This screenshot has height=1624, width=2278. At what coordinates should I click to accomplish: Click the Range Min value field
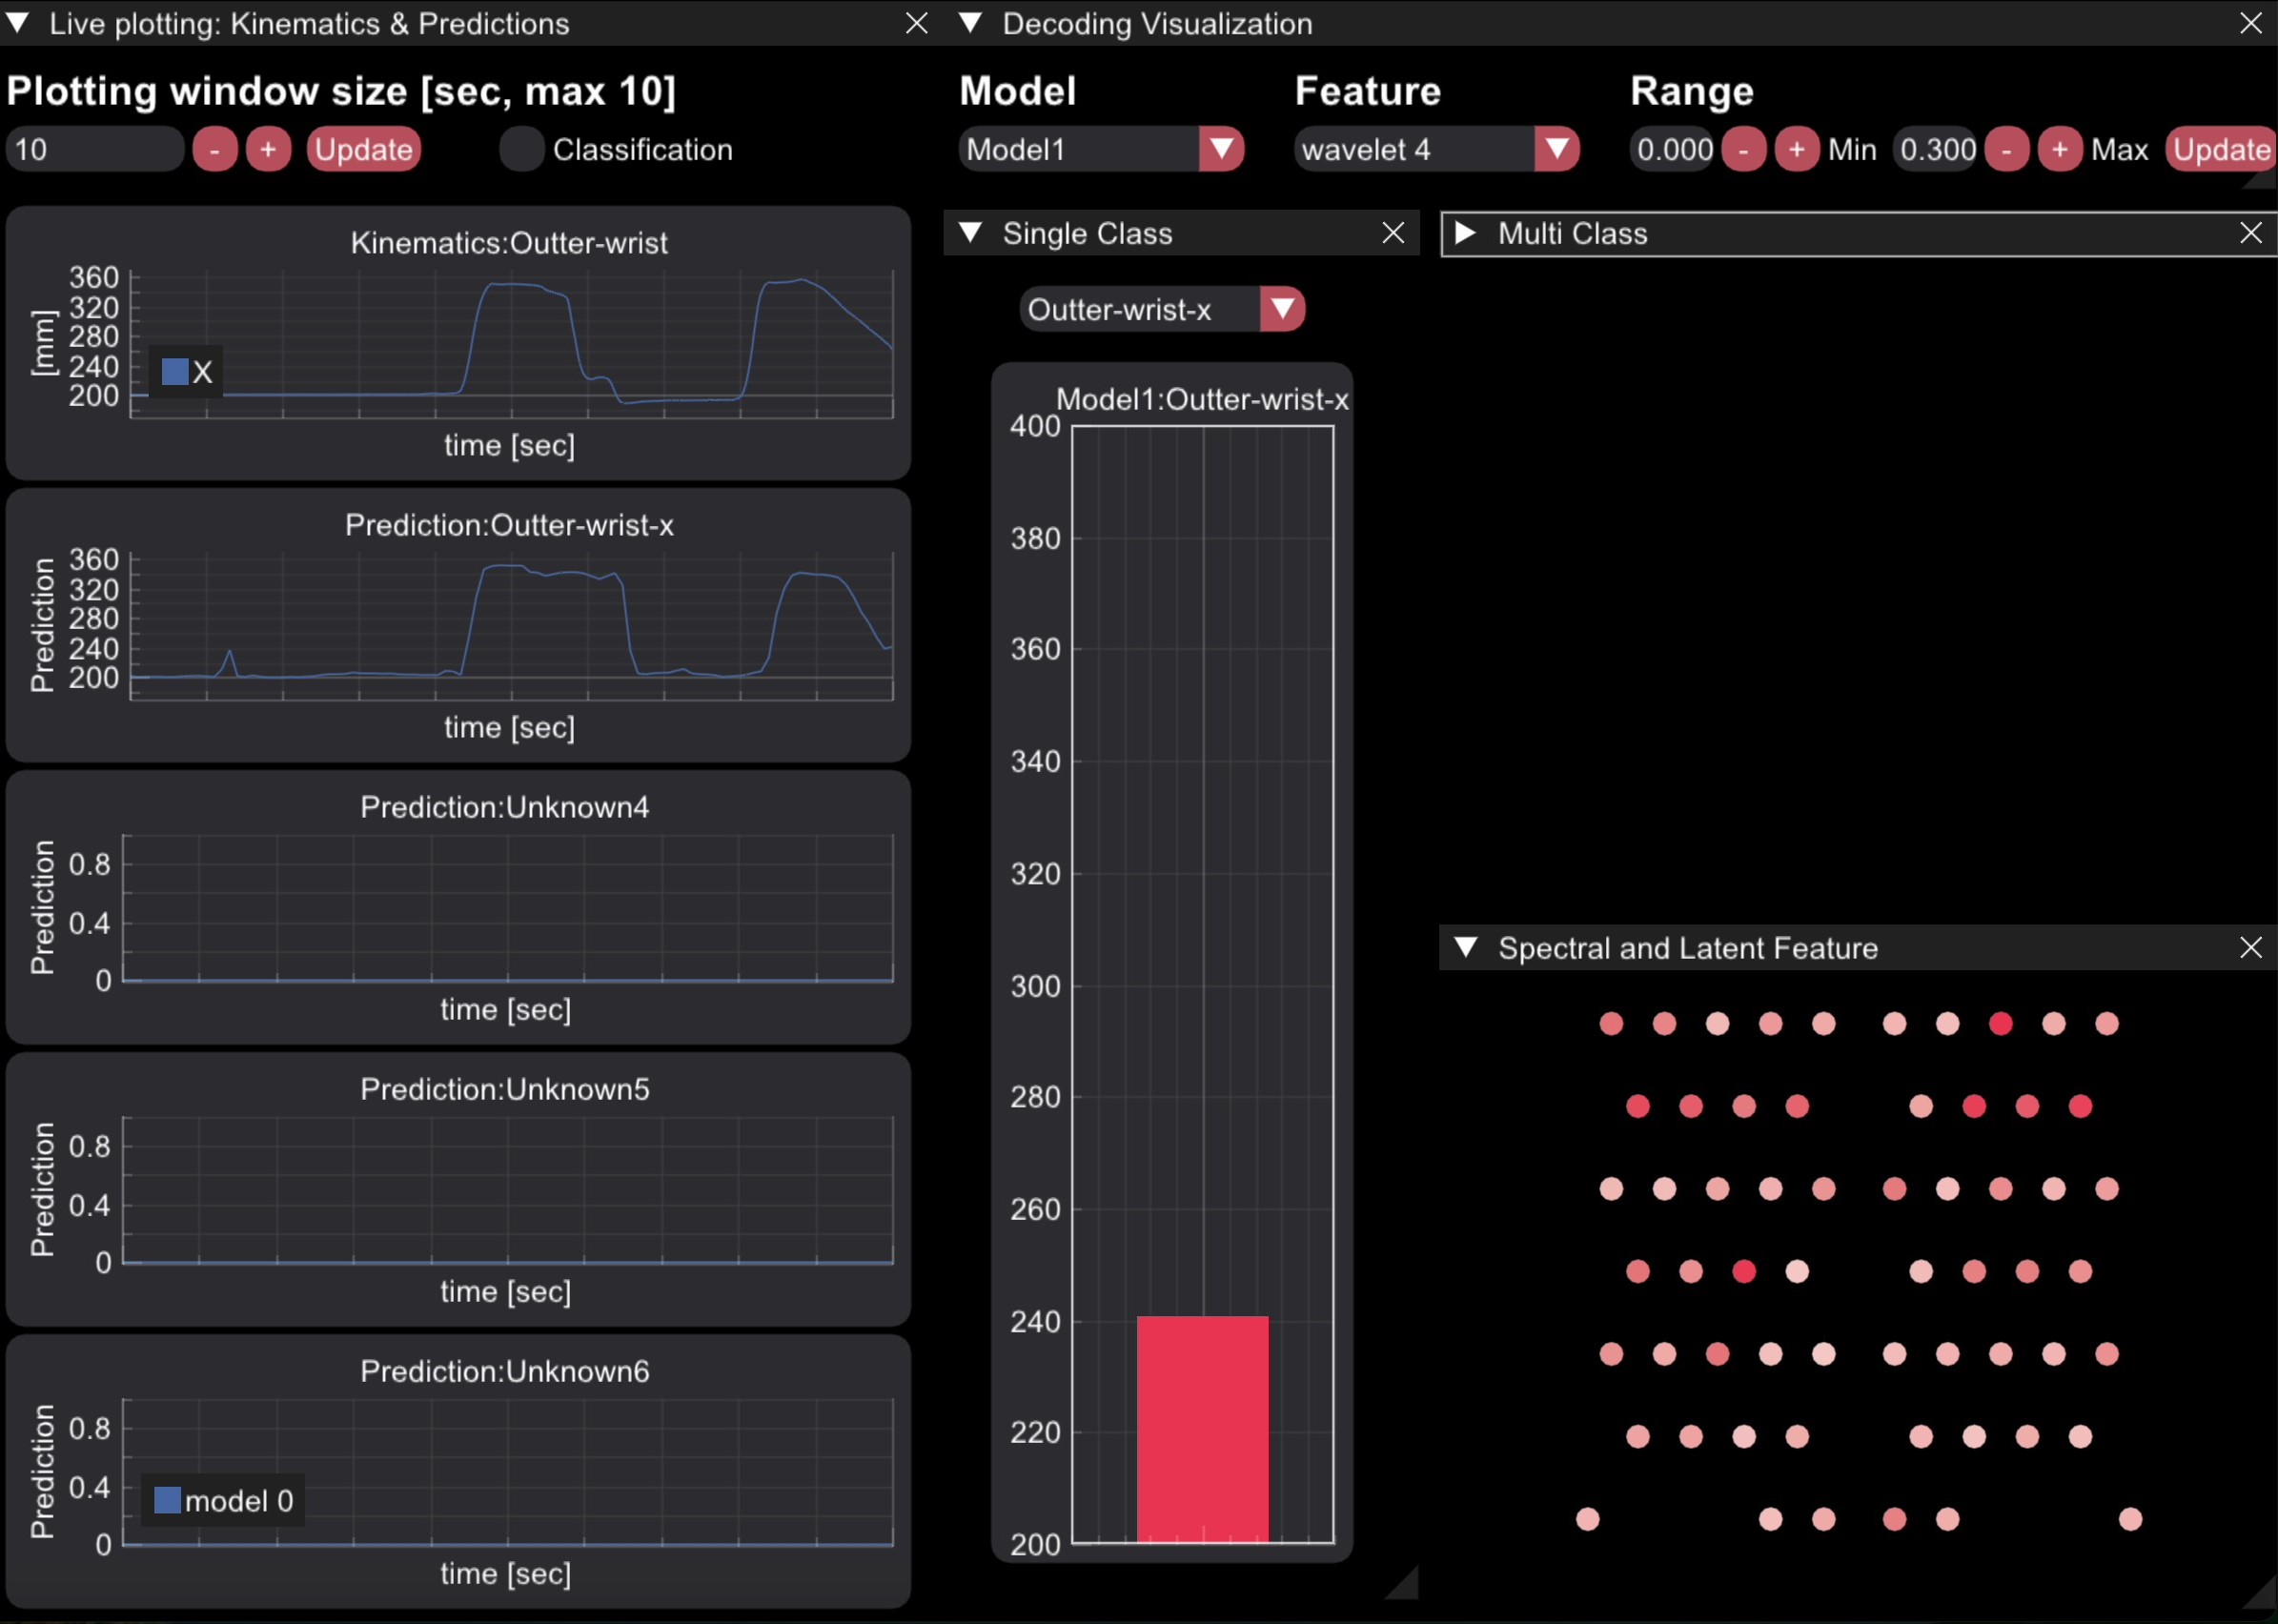(1673, 150)
